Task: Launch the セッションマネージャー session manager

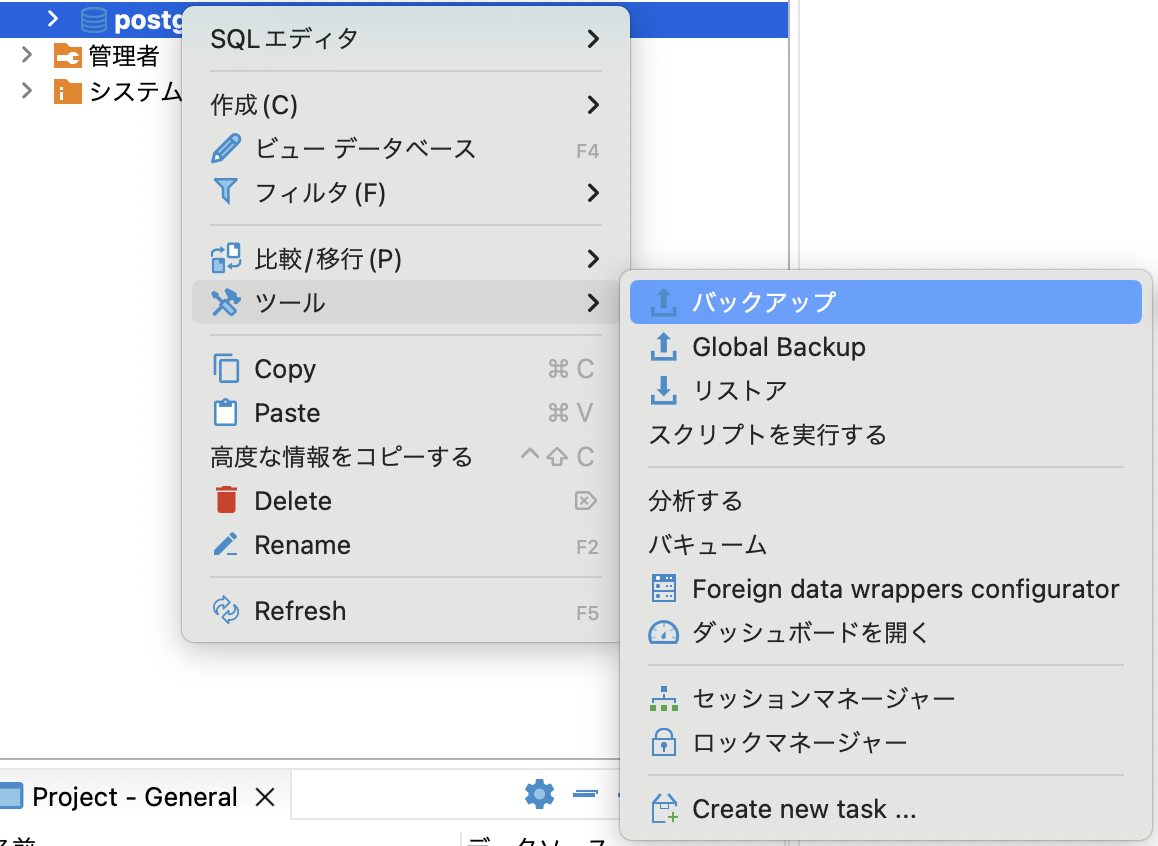Action: tap(663, 698)
